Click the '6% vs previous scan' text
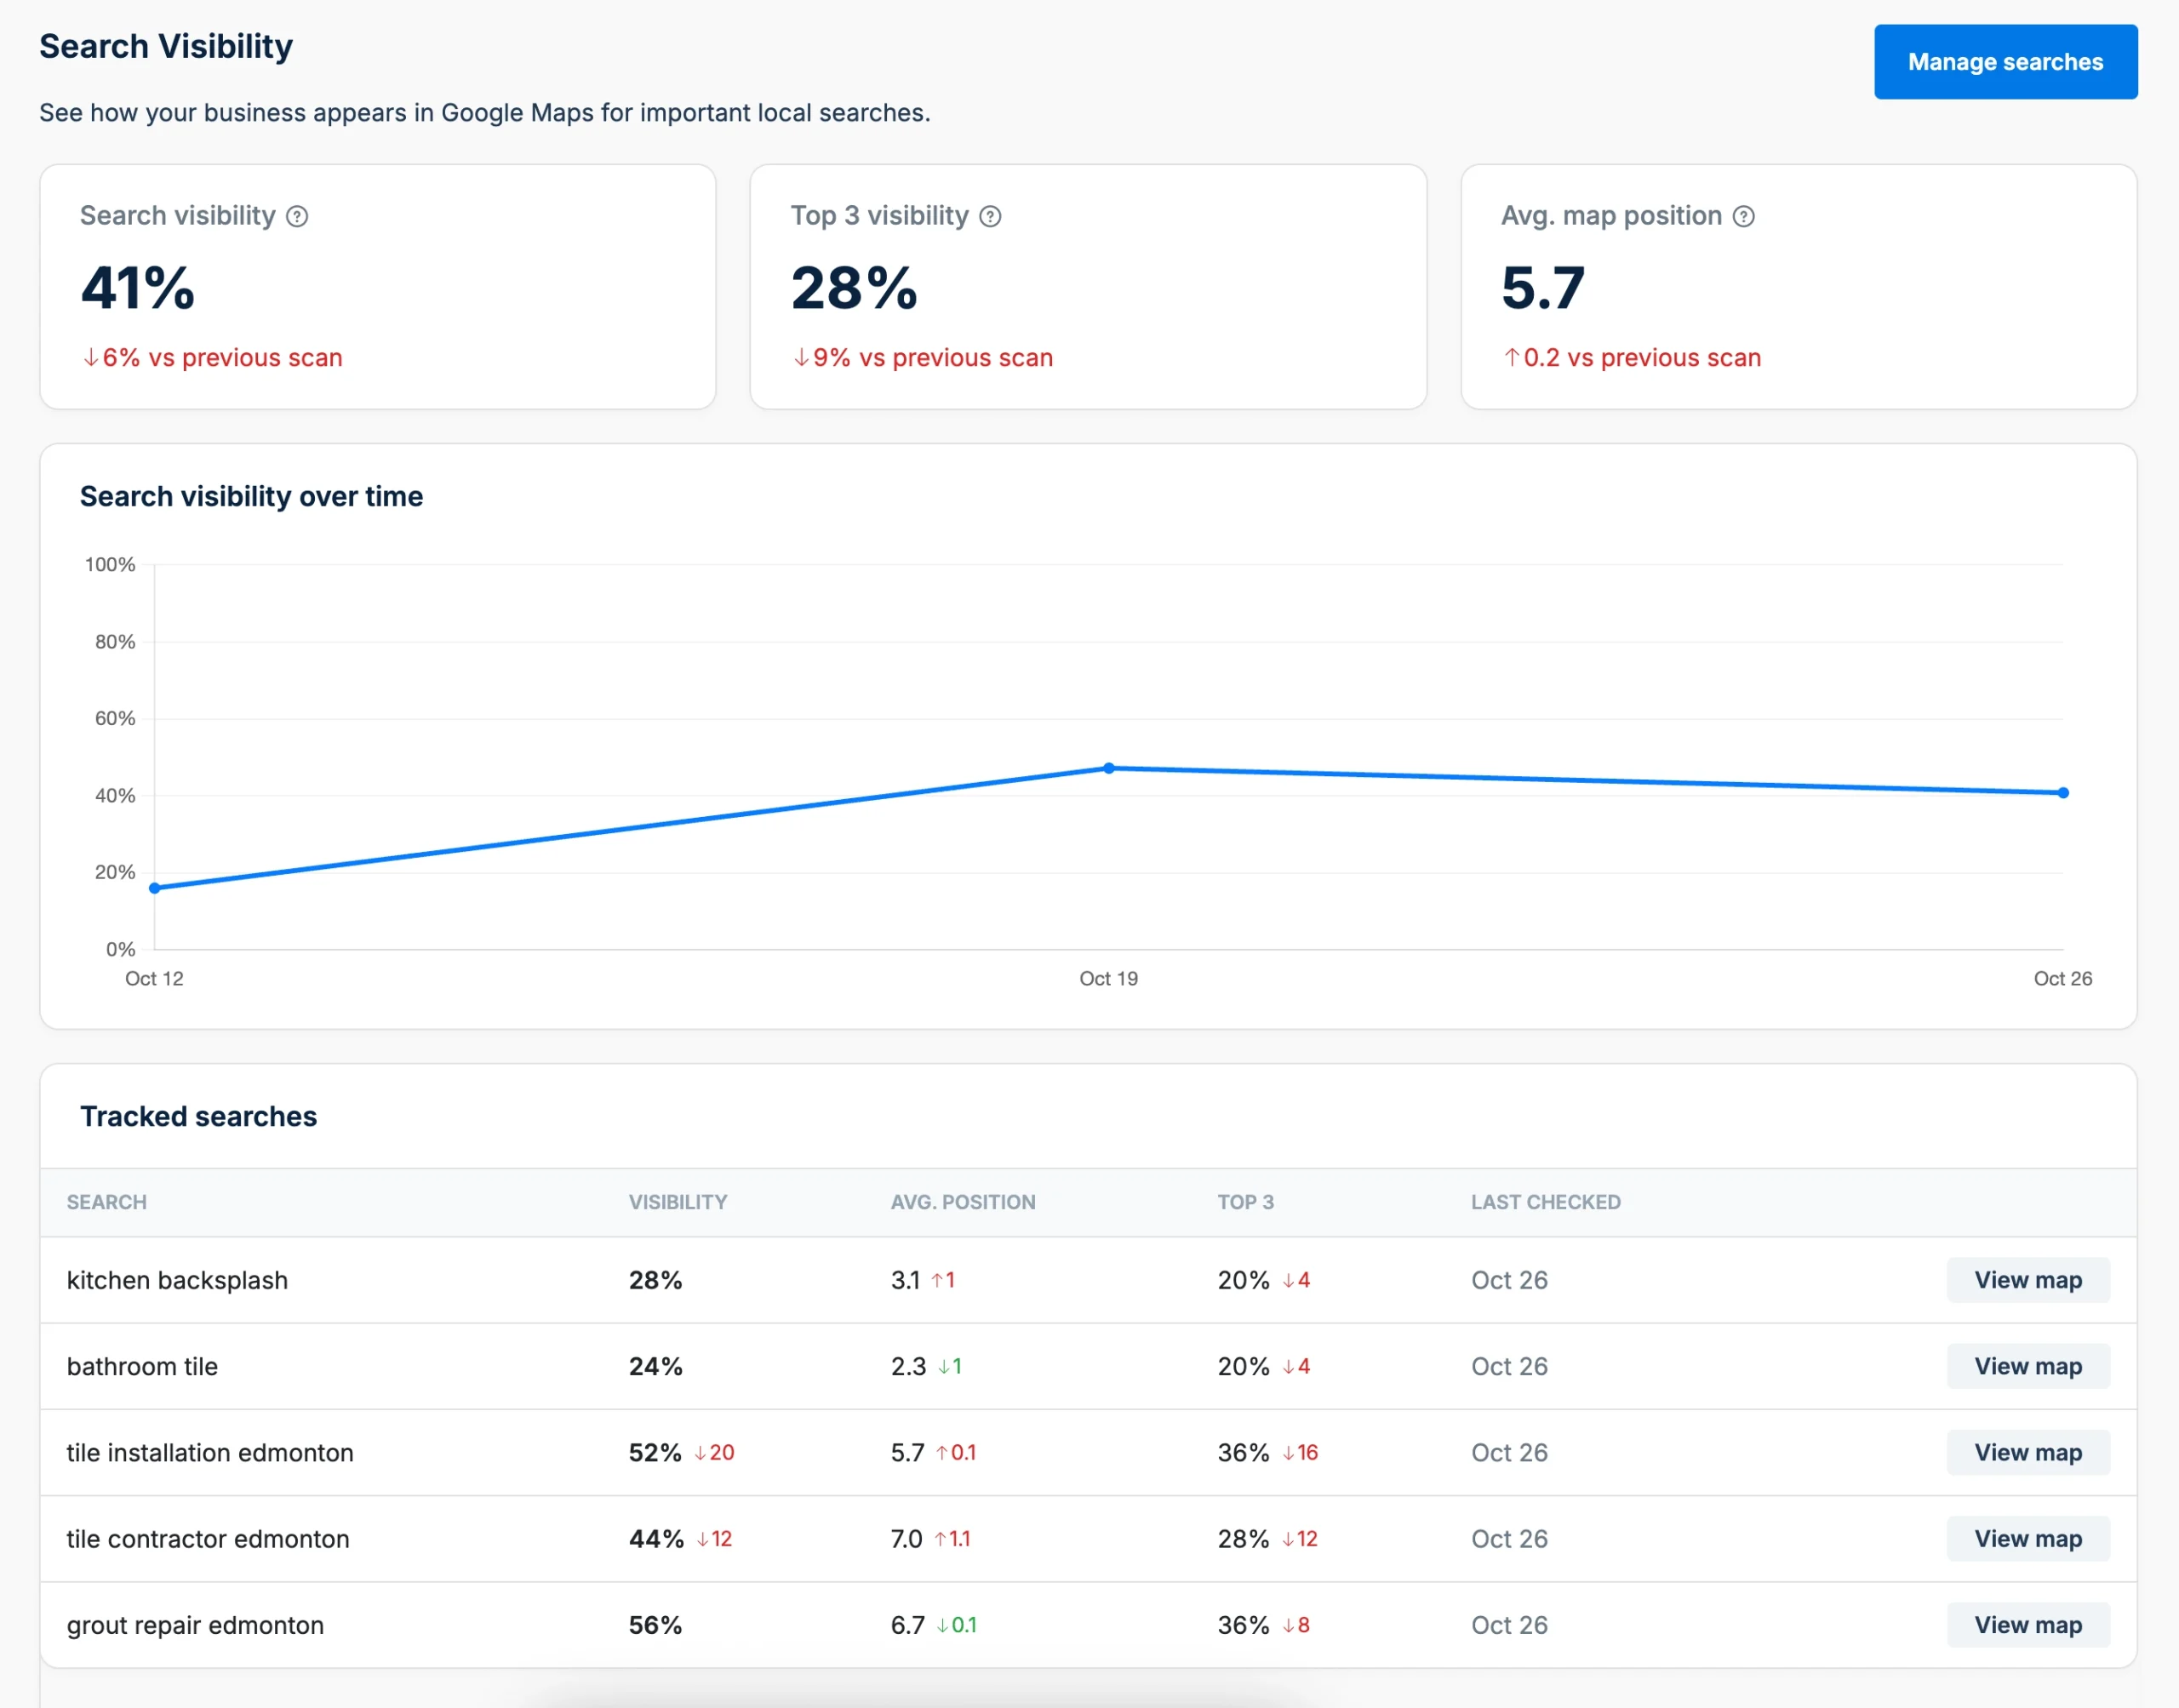 pos(222,357)
